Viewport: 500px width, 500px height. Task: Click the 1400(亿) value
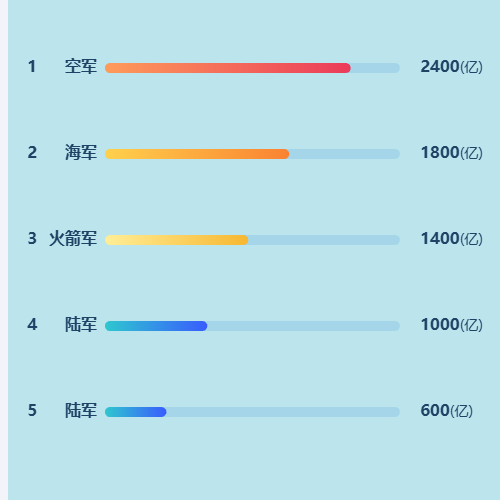click(451, 239)
